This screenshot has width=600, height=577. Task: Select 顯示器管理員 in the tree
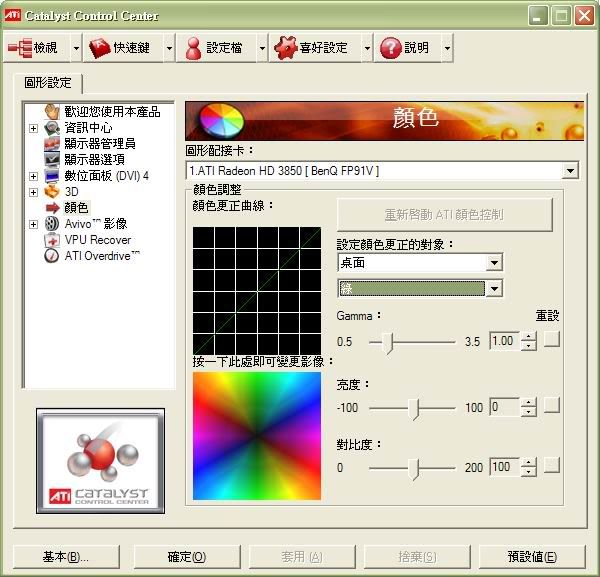[99, 144]
